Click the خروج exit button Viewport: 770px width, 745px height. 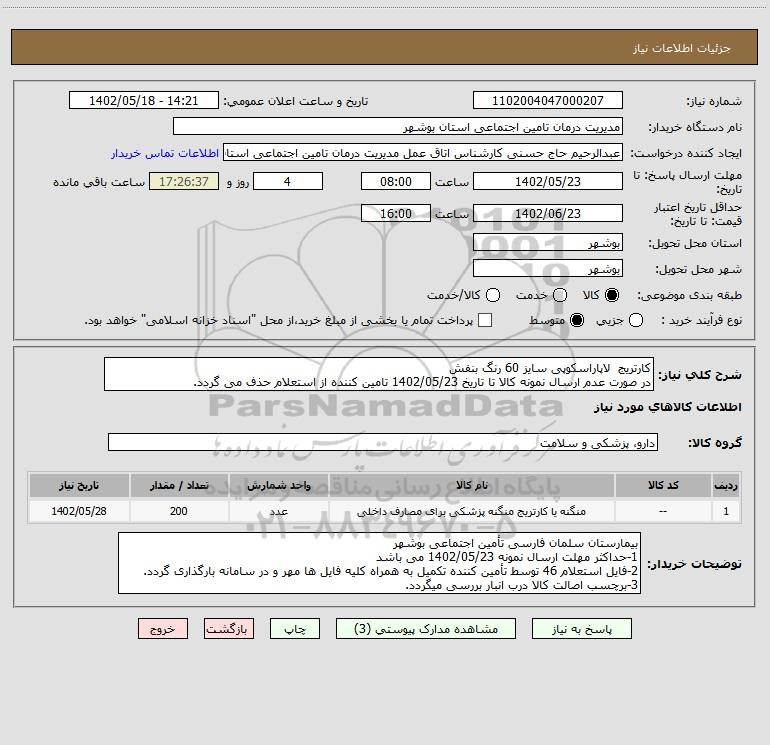pos(163,629)
